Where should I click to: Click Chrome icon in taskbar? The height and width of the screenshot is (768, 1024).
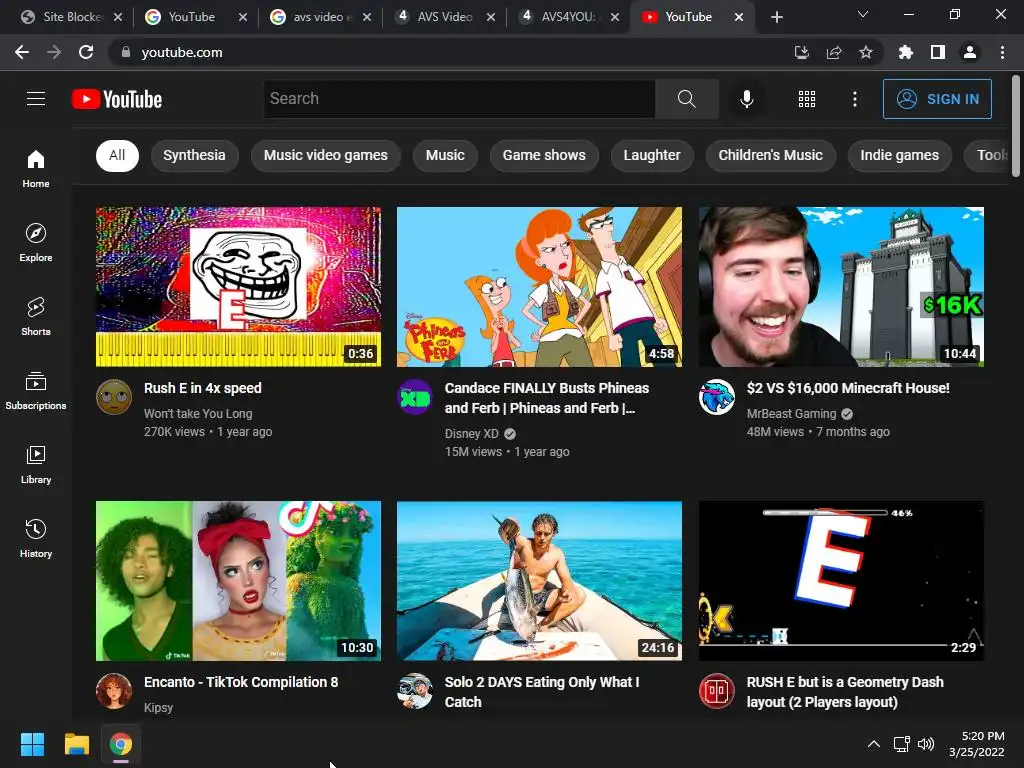point(120,744)
